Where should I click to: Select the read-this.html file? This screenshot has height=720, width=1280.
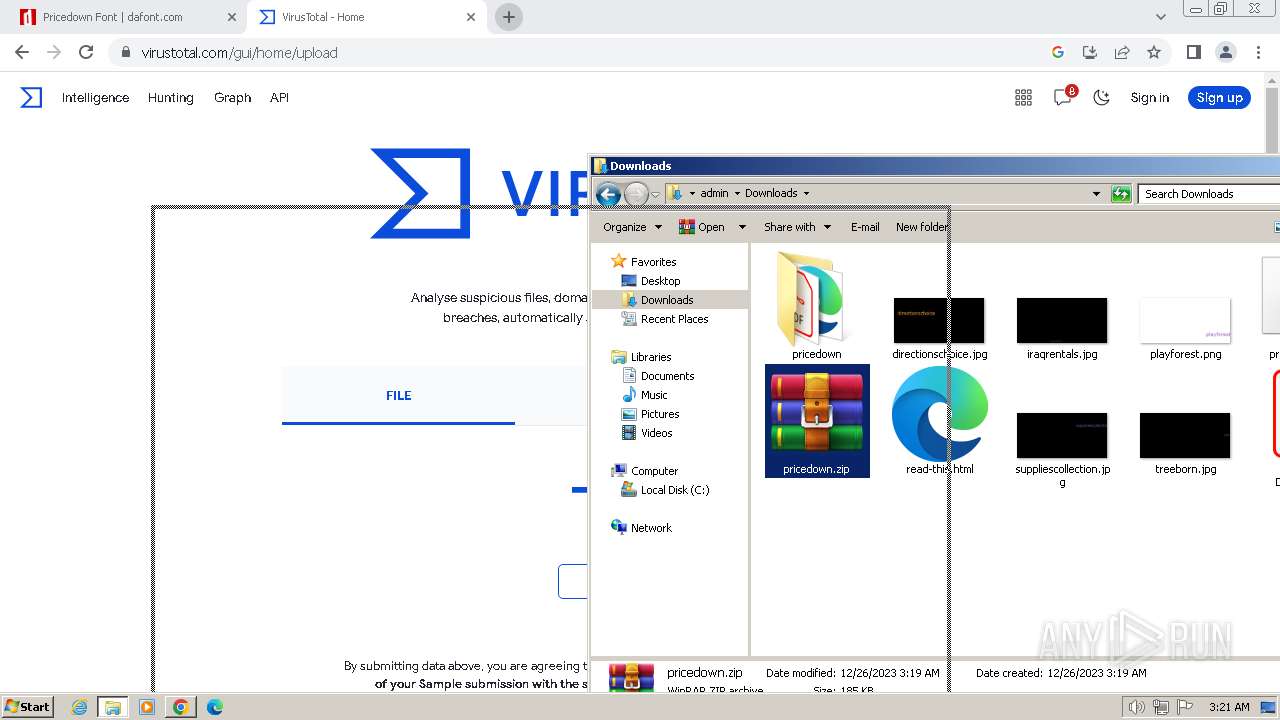[940, 420]
